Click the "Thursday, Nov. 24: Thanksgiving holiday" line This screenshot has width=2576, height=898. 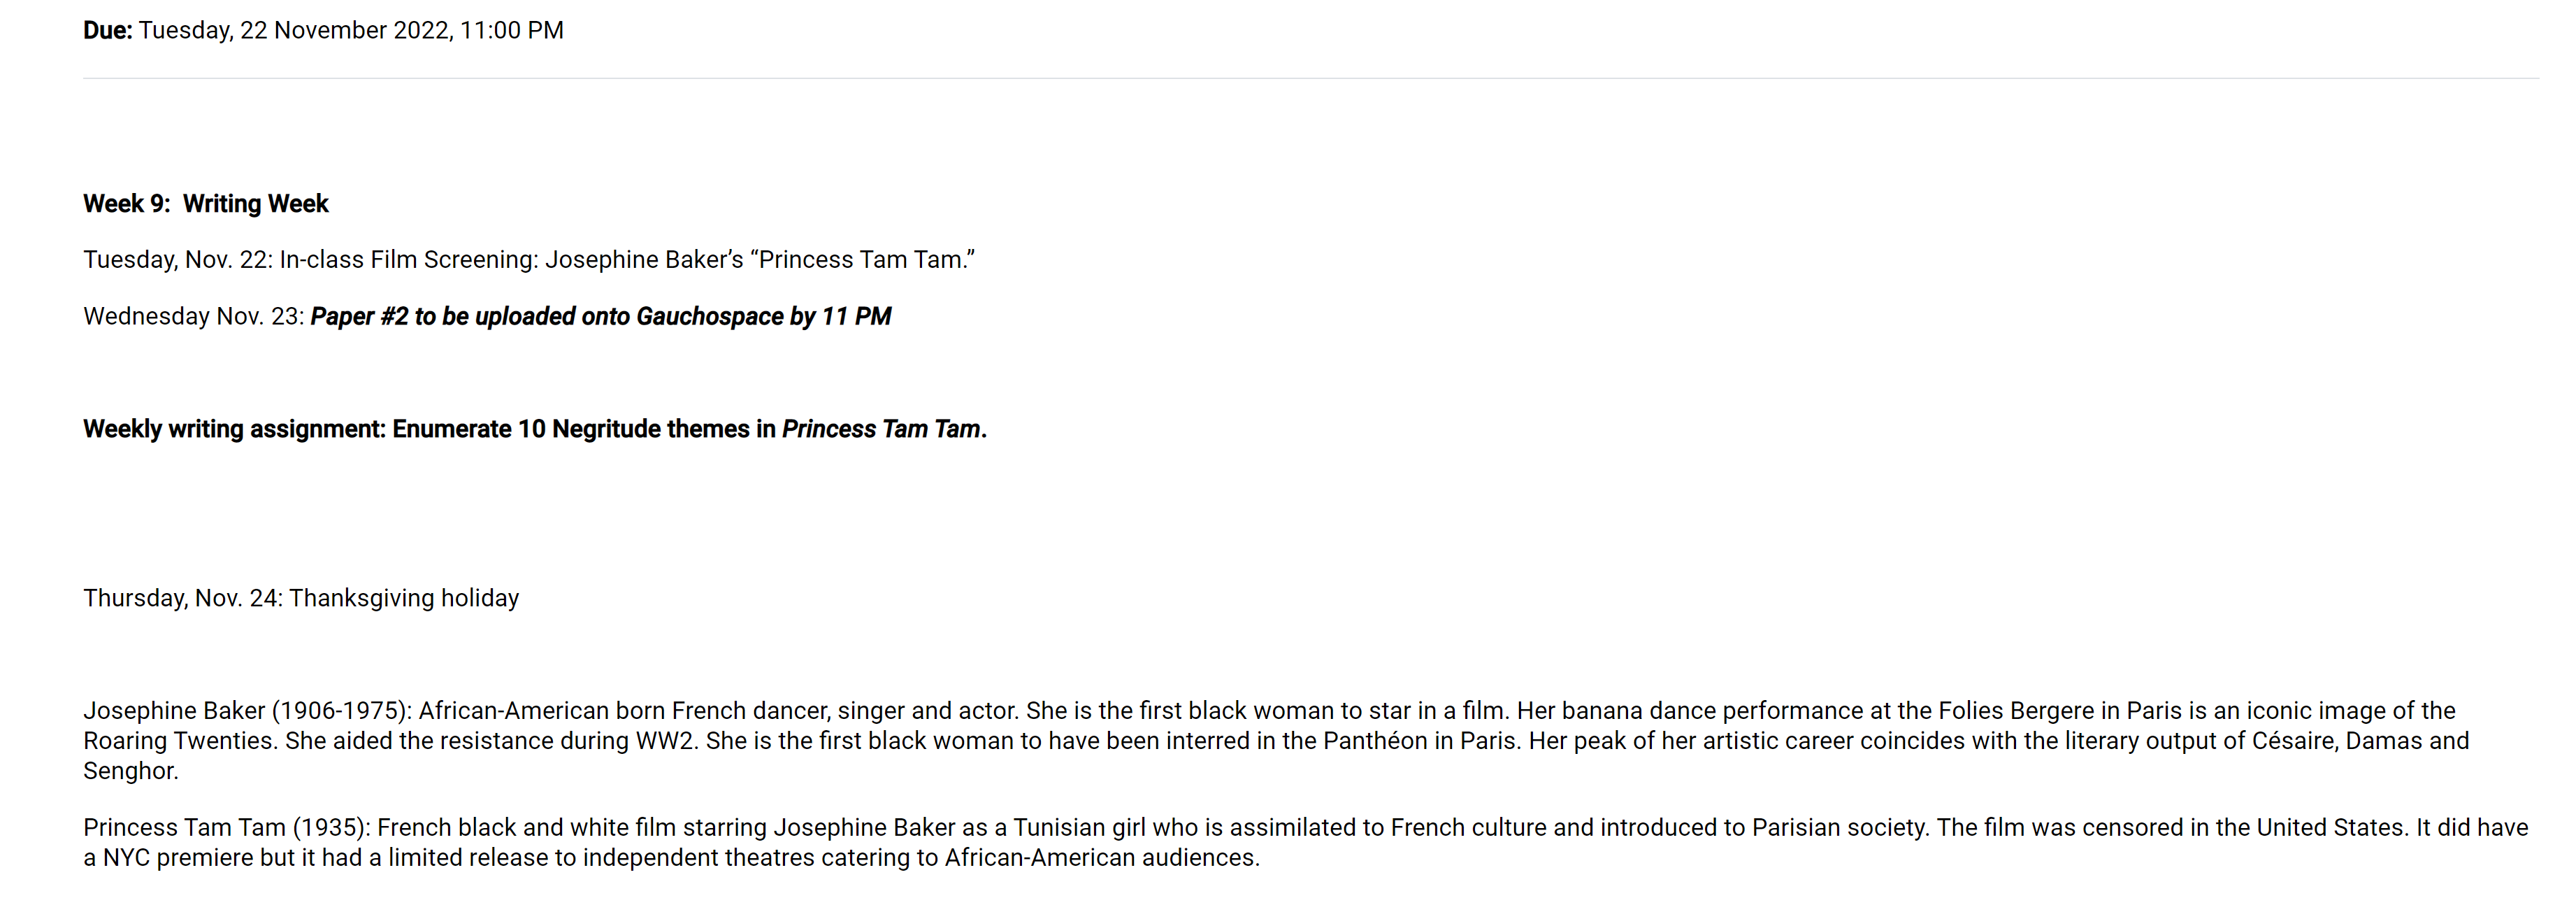[301, 598]
